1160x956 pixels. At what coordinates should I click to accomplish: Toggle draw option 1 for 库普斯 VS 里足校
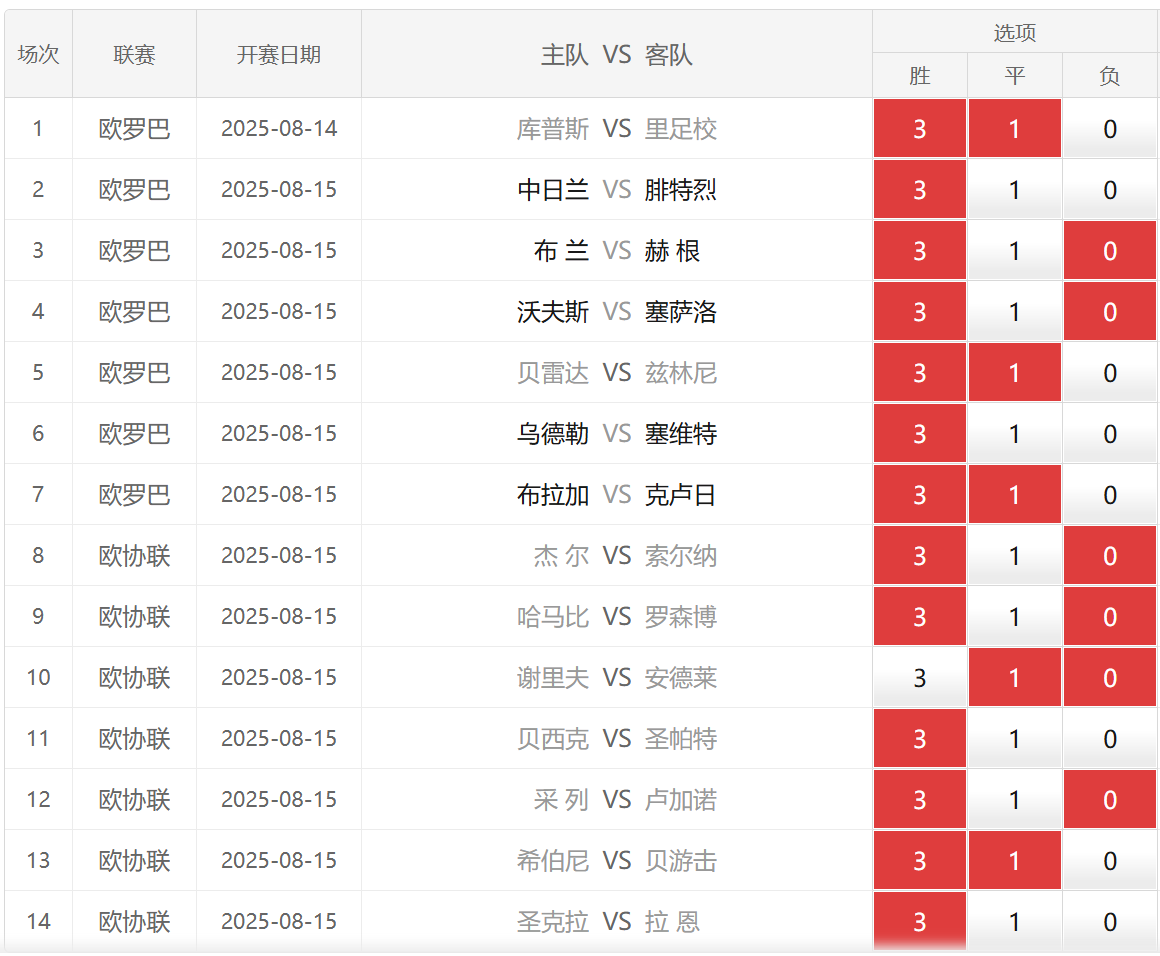tap(1014, 129)
